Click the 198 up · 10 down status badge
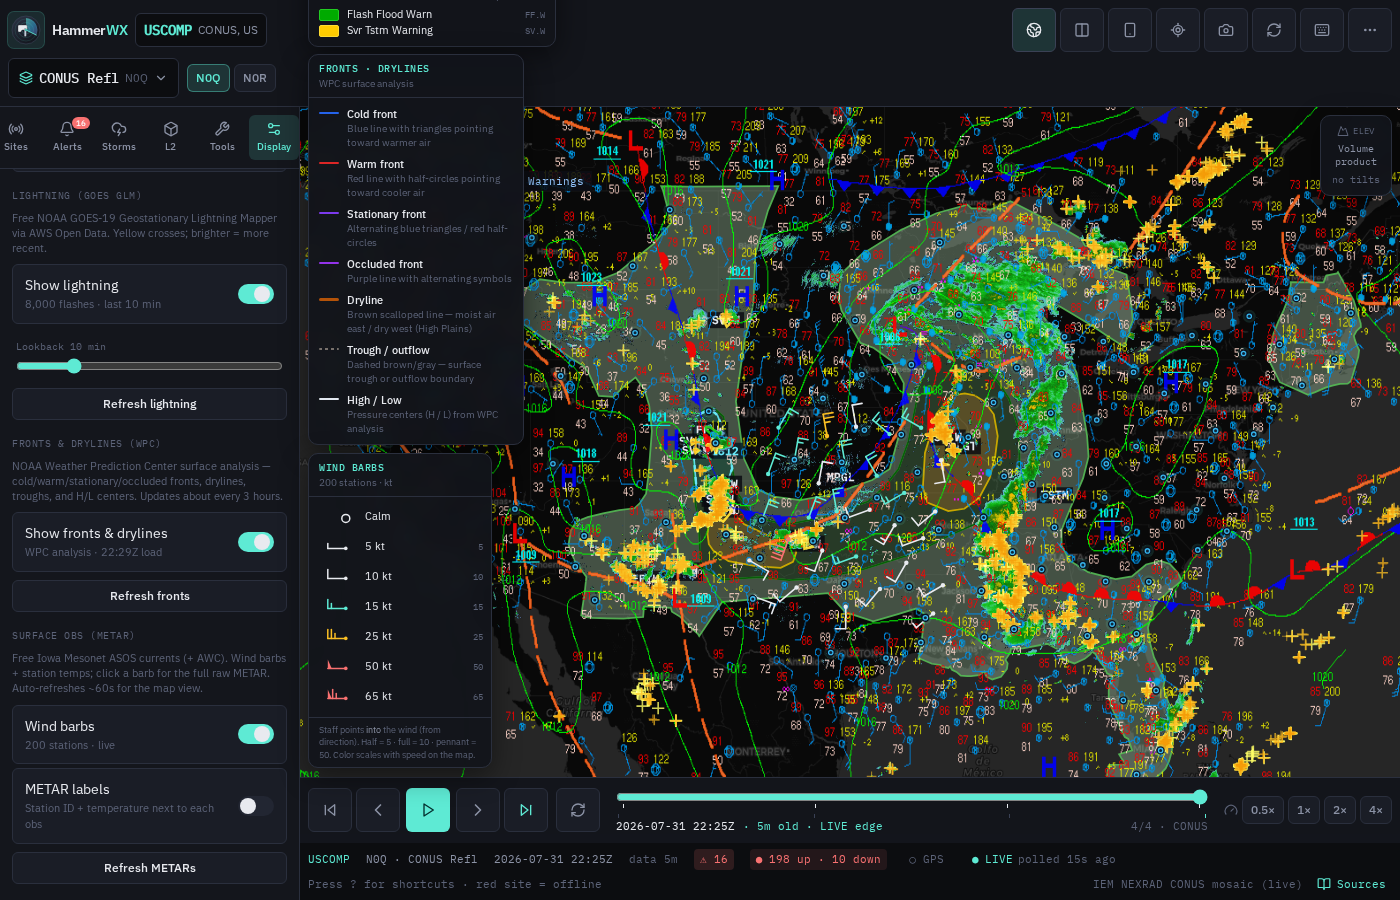Image resolution: width=1400 pixels, height=900 pixels. click(818, 859)
